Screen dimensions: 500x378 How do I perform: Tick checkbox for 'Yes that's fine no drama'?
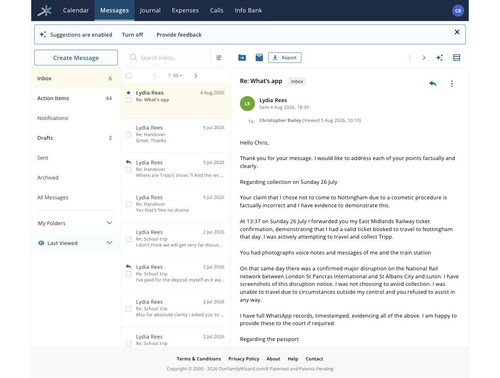click(128, 204)
